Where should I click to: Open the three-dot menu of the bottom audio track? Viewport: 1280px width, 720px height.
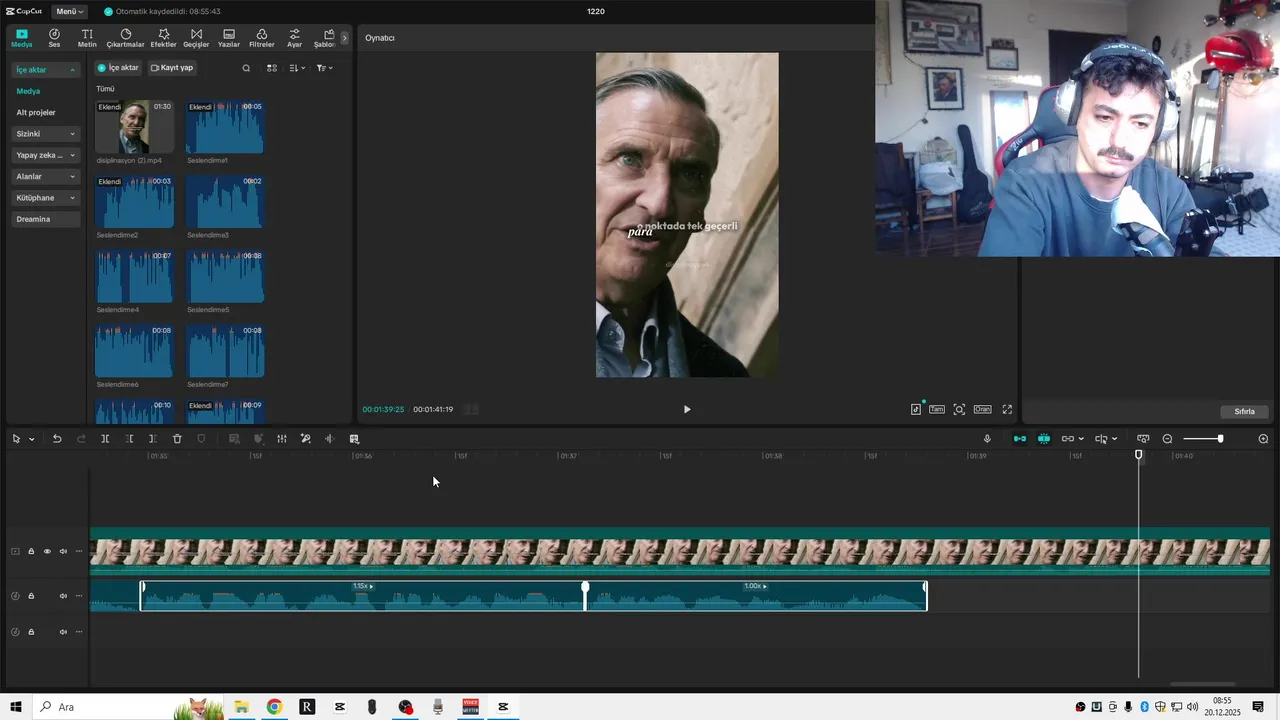pos(79,632)
